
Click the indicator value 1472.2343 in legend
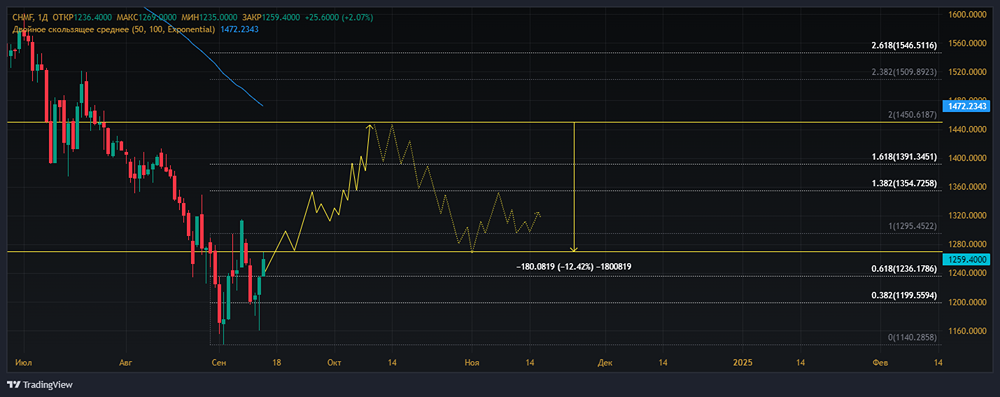point(239,29)
